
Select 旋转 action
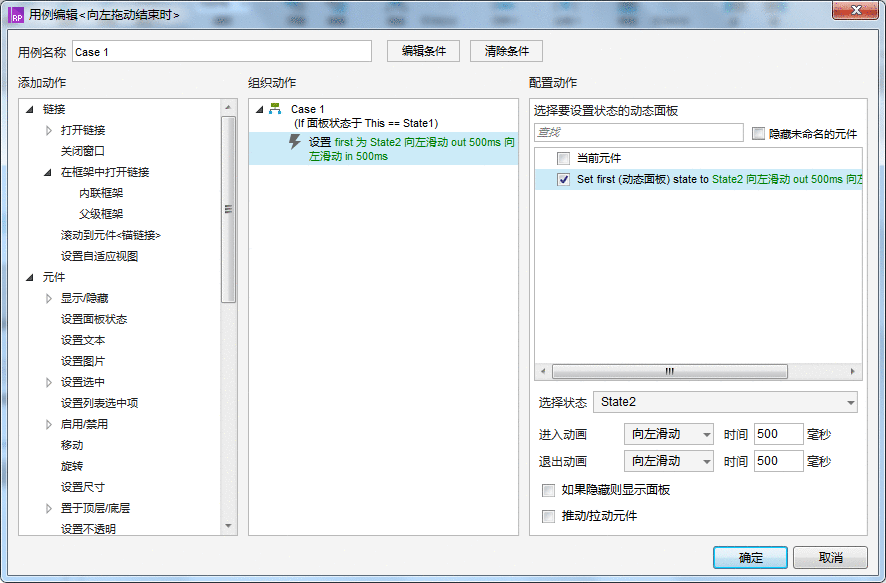[x=72, y=466]
